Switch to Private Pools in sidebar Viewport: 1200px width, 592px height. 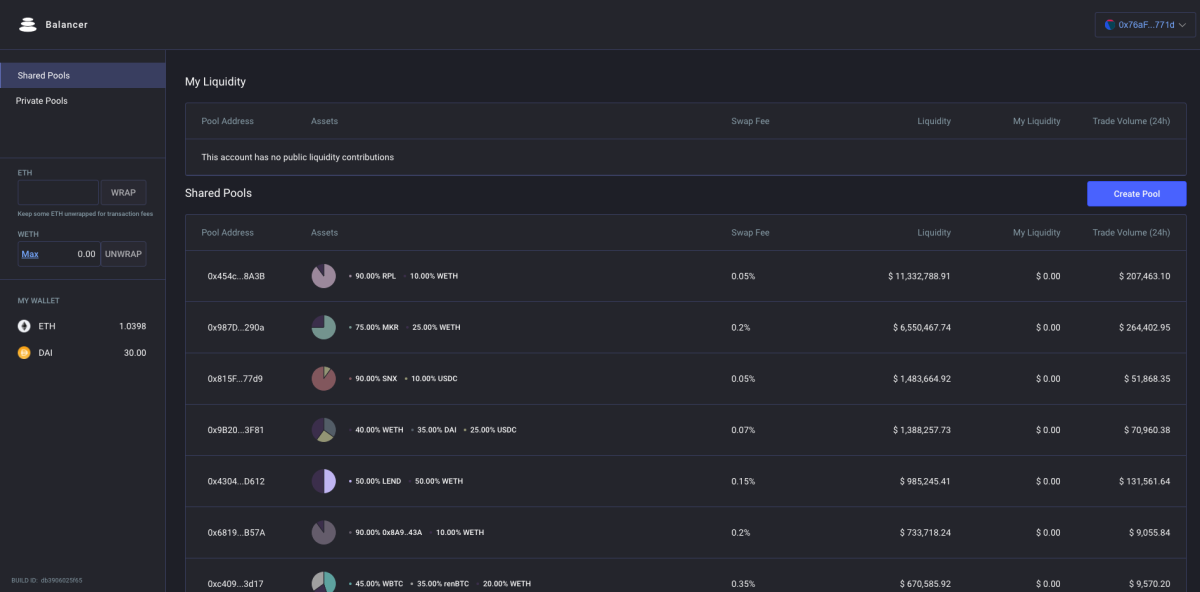[x=83, y=101]
